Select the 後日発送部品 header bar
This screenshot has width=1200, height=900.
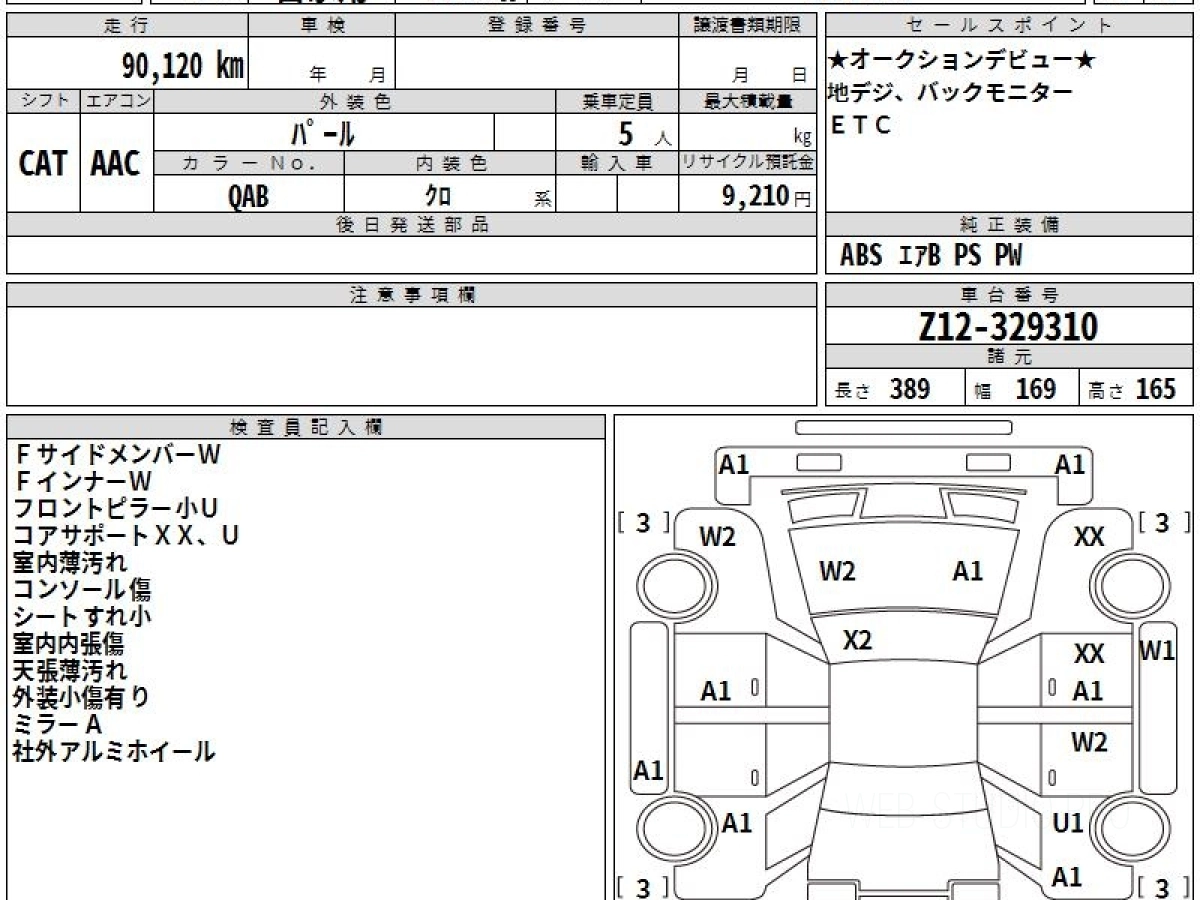[x=411, y=225]
